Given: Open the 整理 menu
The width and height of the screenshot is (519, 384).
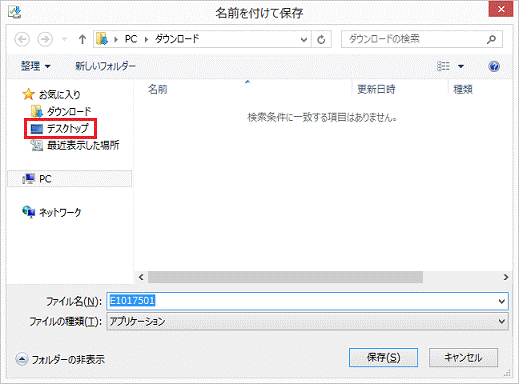Looking at the screenshot, I should [x=35, y=66].
